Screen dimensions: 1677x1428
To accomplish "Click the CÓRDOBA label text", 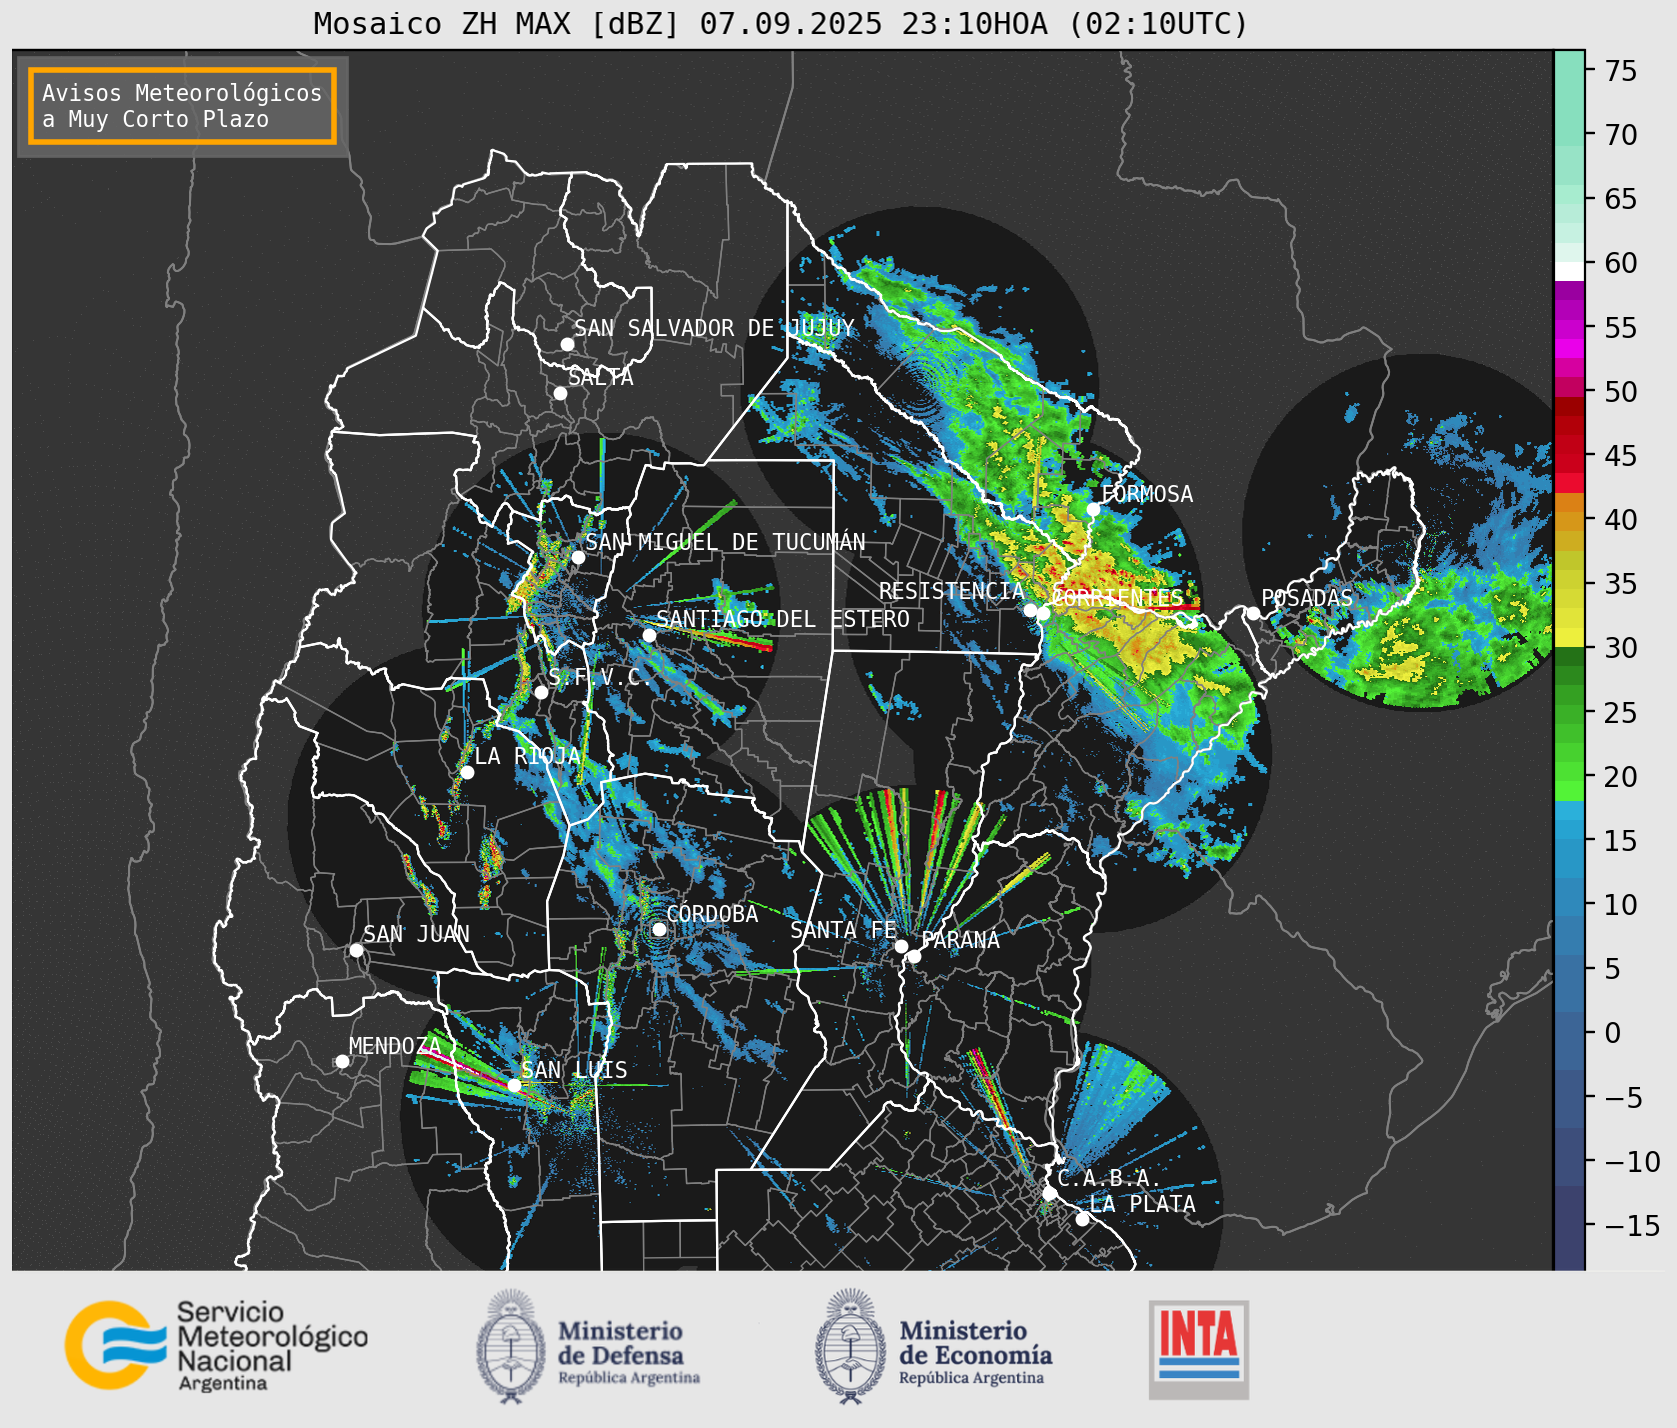I will (x=712, y=914).
